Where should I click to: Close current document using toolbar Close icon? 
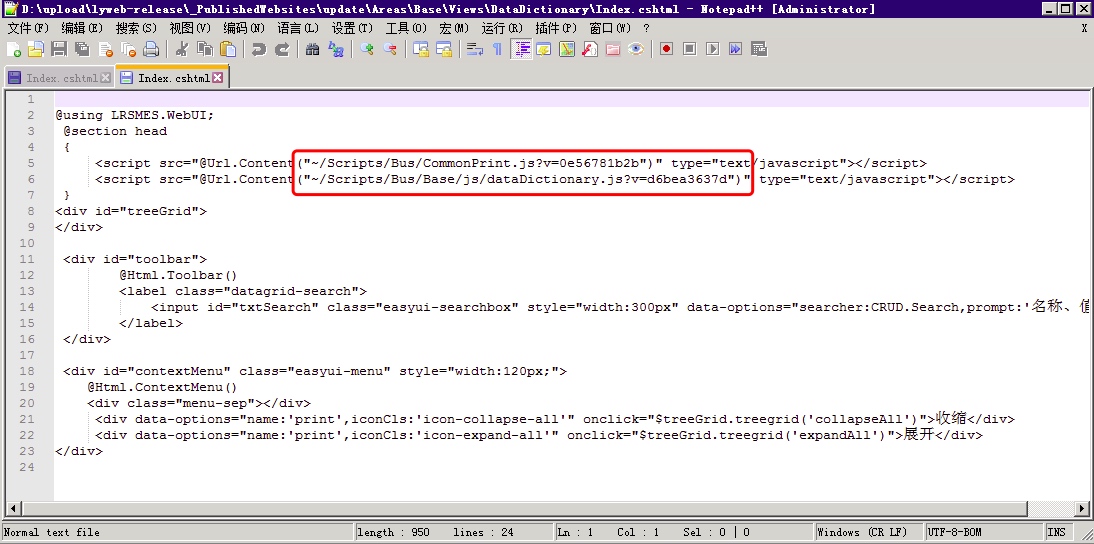pos(105,49)
